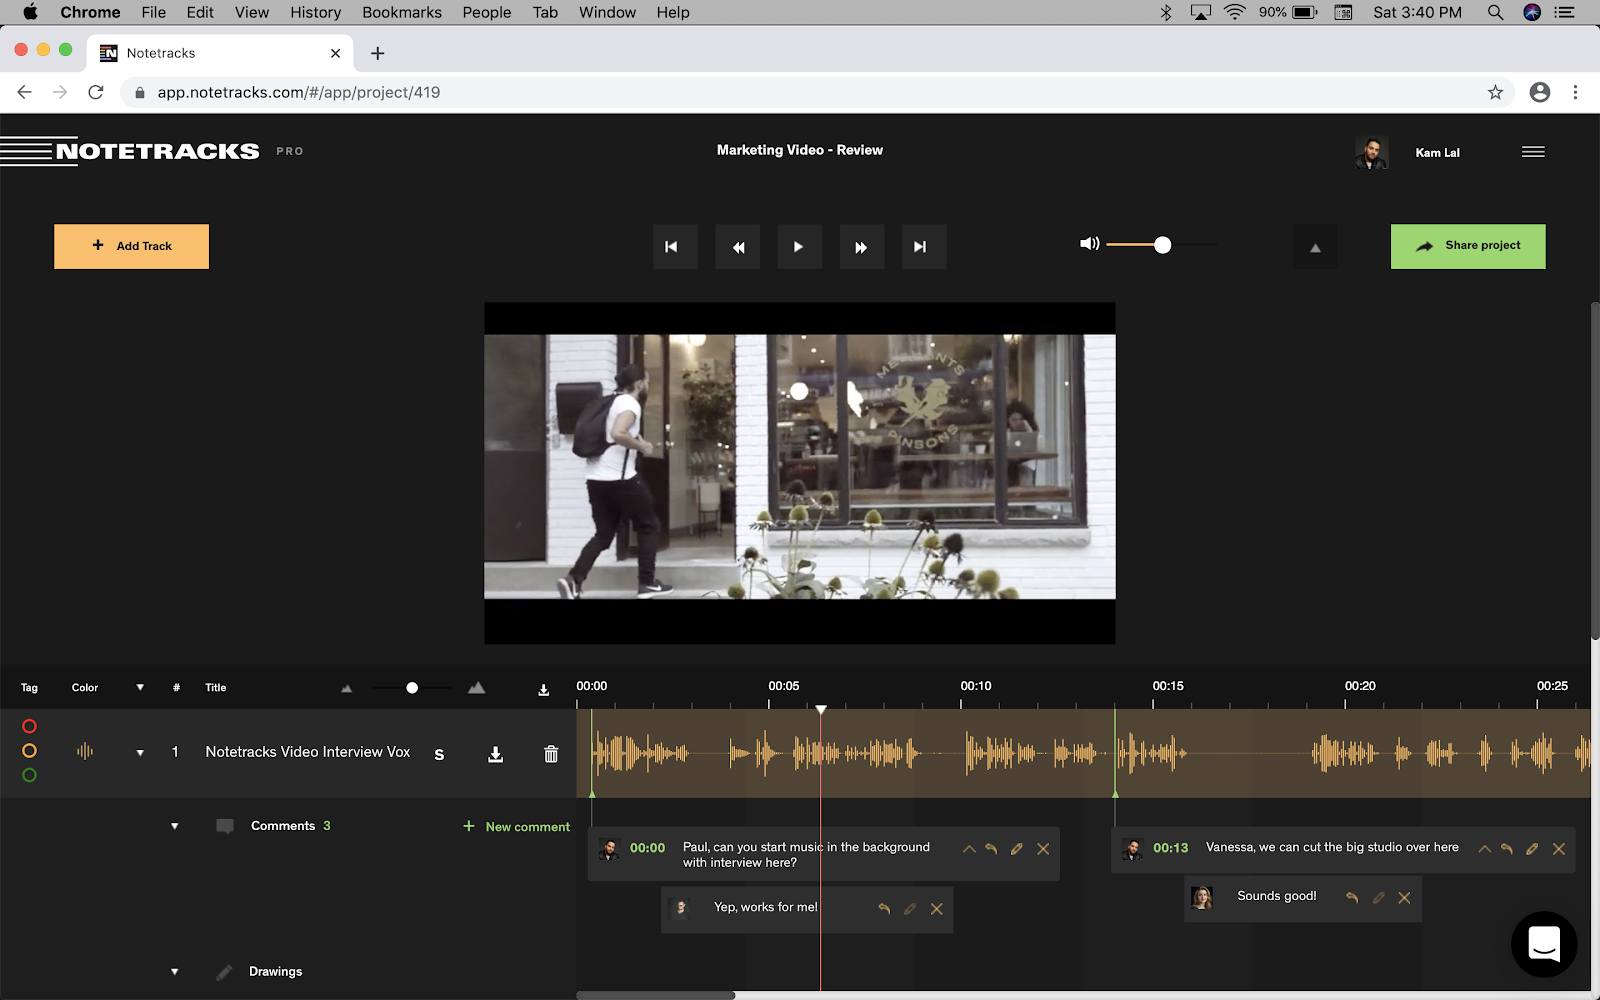Click the playhead marker on the timeline
The height and width of the screenshot is (1000, 1600).
pos(821,709)
